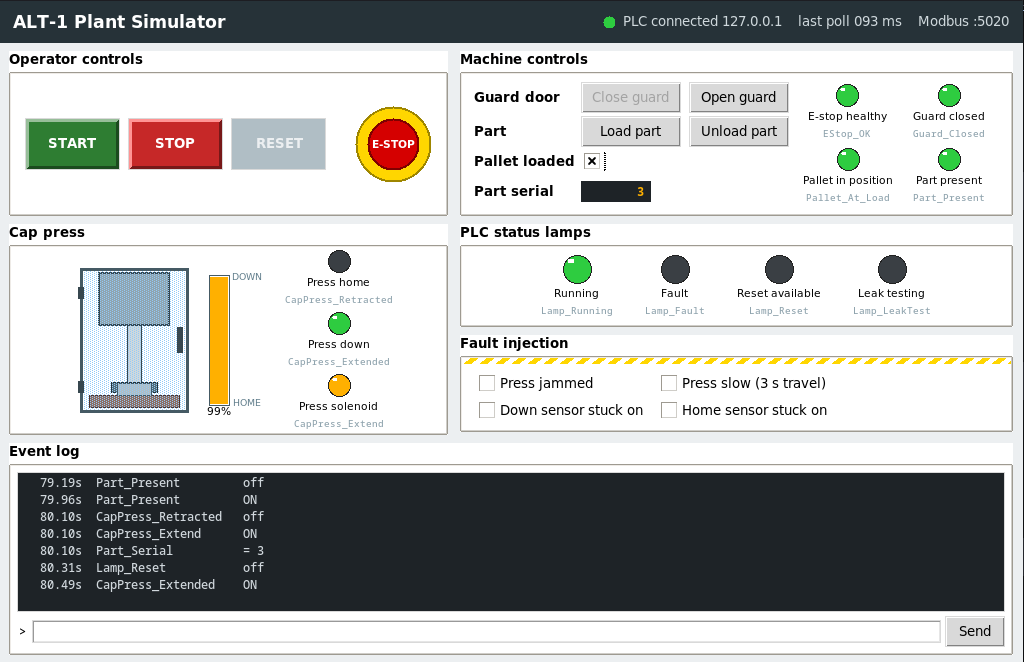Toggle the Pallet loaded checkbox
The width and height of the screenshot is (1024, 662).
592,161
